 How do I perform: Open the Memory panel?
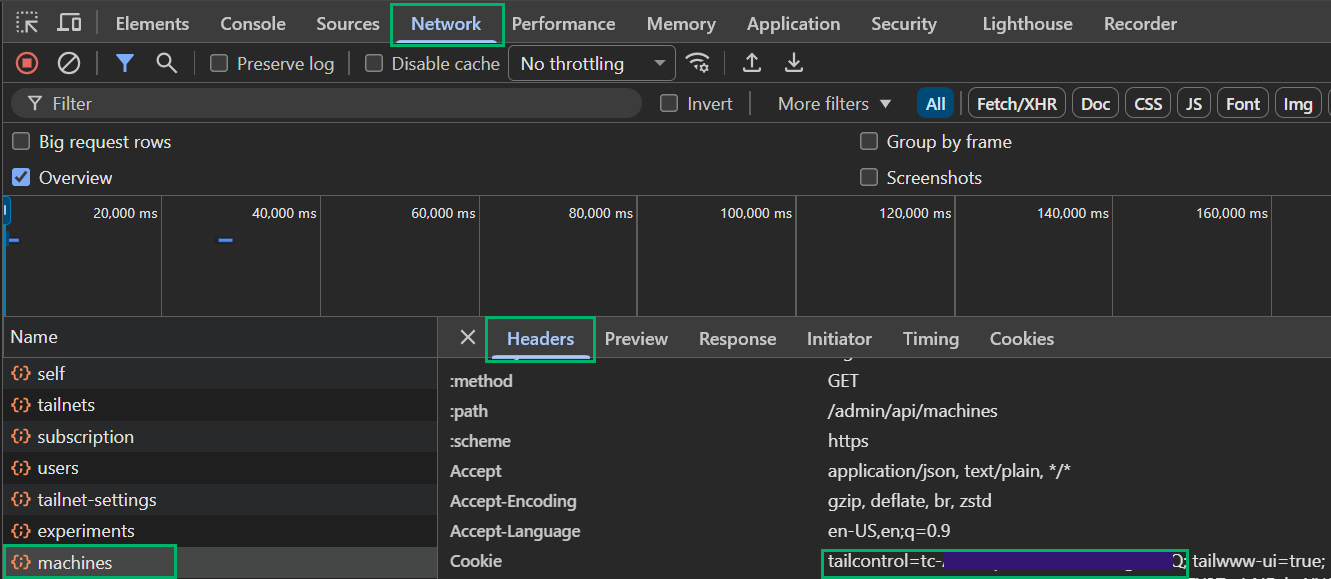coord(681,23)
